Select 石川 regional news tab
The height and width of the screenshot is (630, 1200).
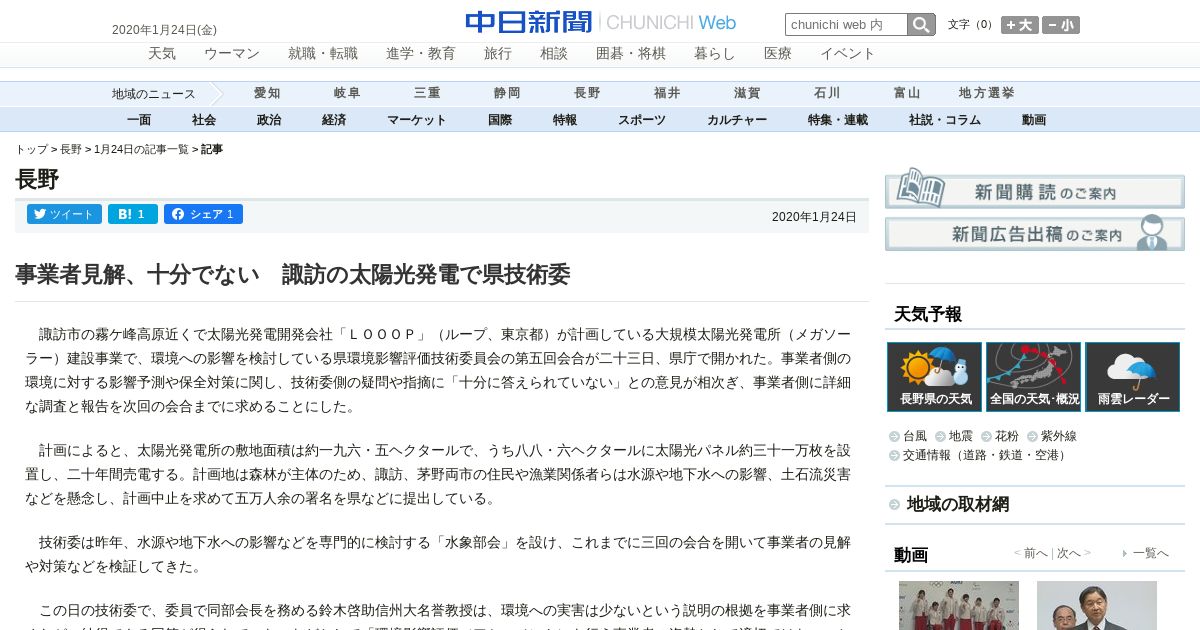[x=827, y=93]
